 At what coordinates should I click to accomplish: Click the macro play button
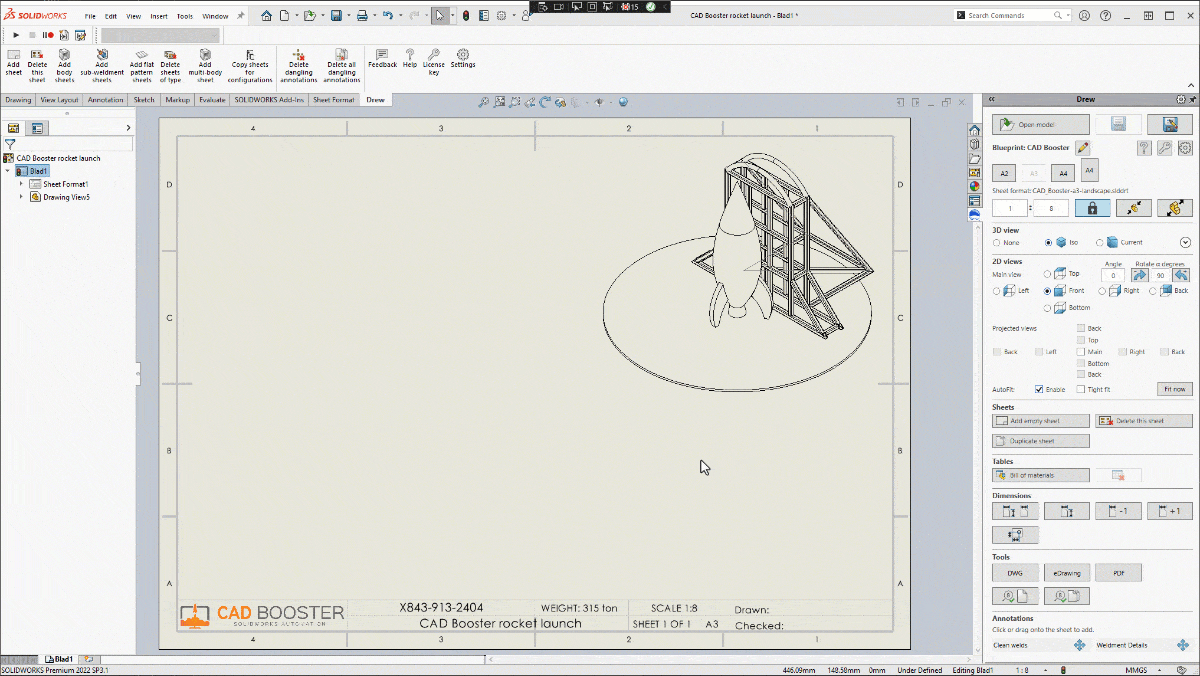pyautogui.click(x=16, y=35)
